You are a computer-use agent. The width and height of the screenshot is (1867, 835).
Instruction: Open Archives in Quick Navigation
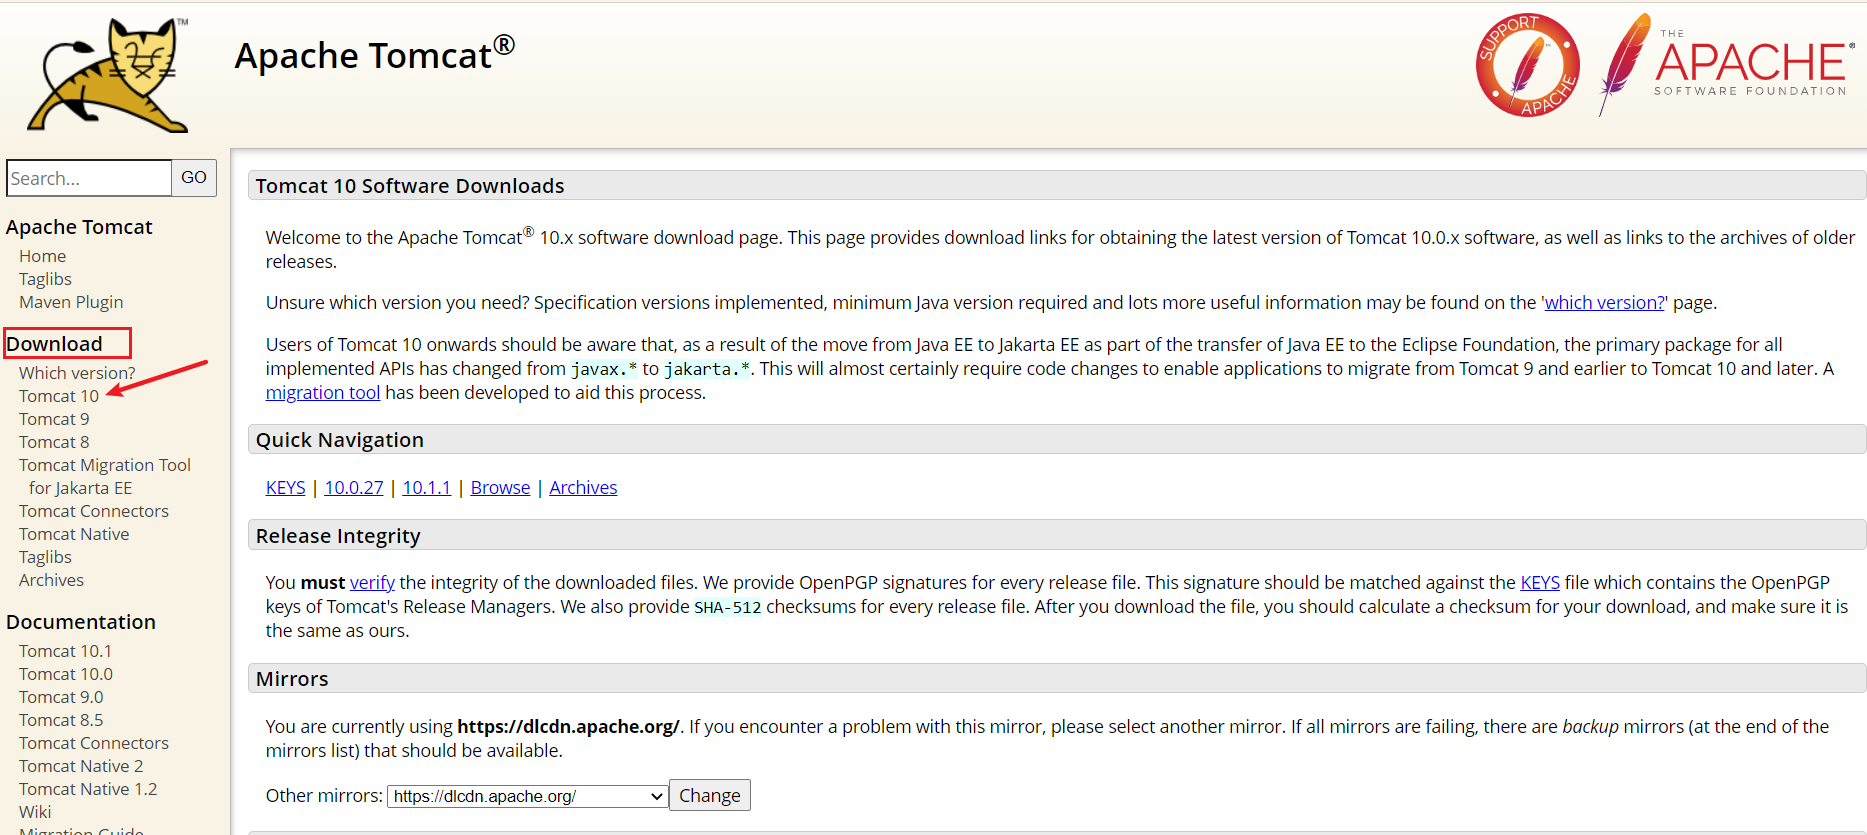pos(583,488)
